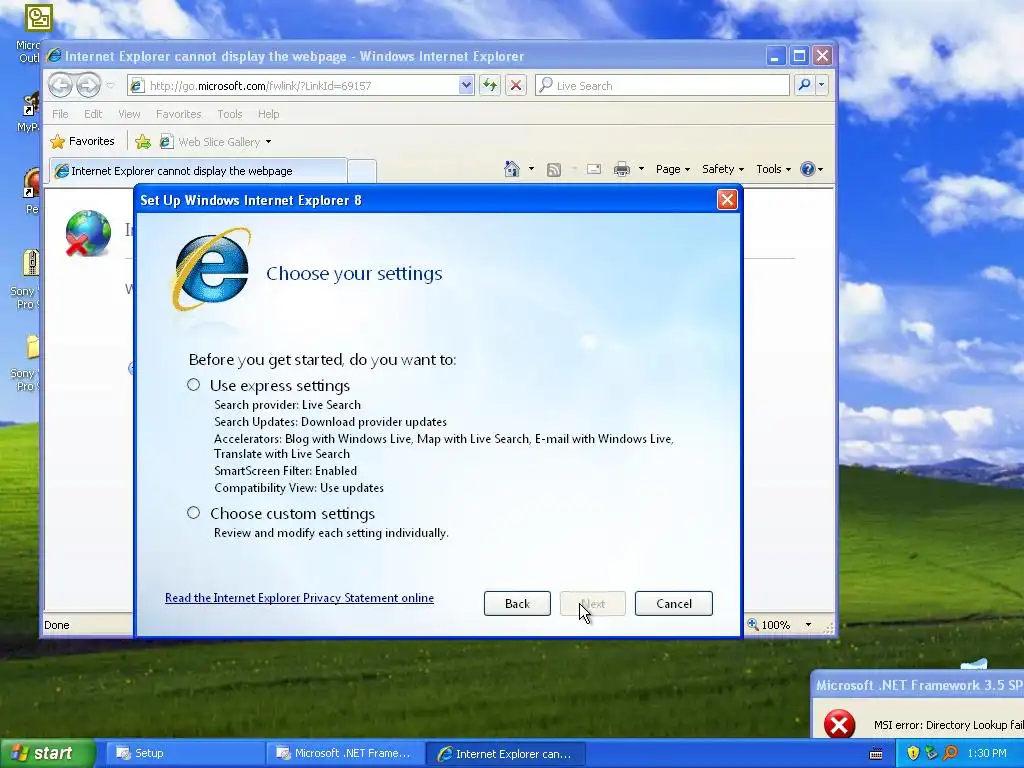Click the Favorites star button
Viewport: 1024px width, 768px height.
82,141
